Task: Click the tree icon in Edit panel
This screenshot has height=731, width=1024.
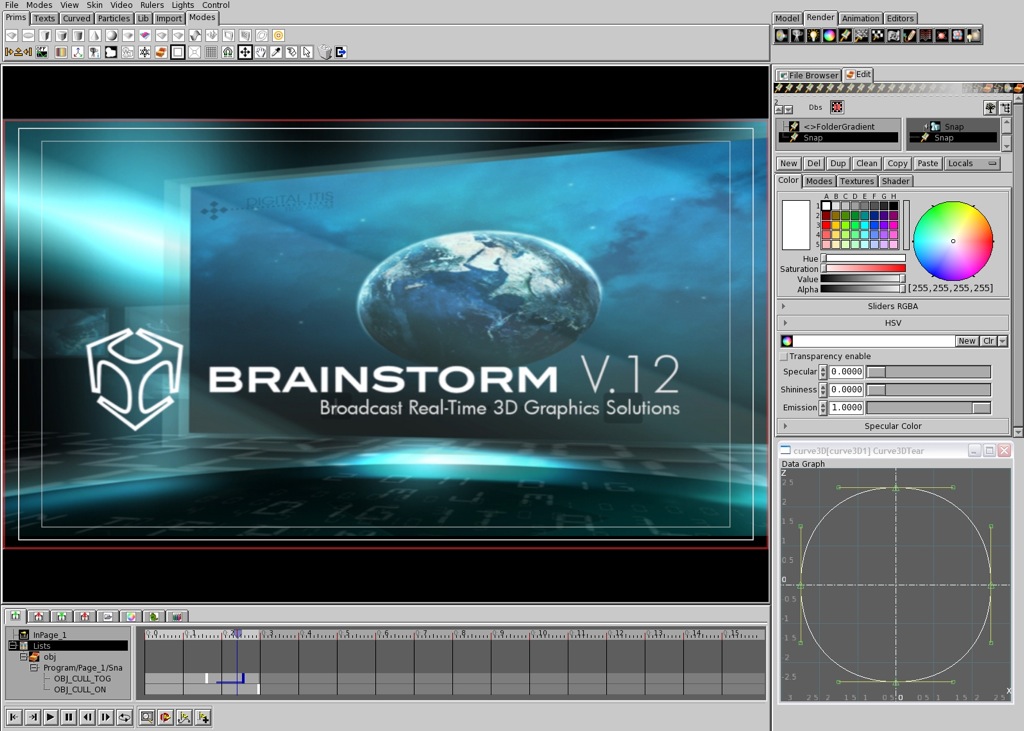Action: pos(991,108)
